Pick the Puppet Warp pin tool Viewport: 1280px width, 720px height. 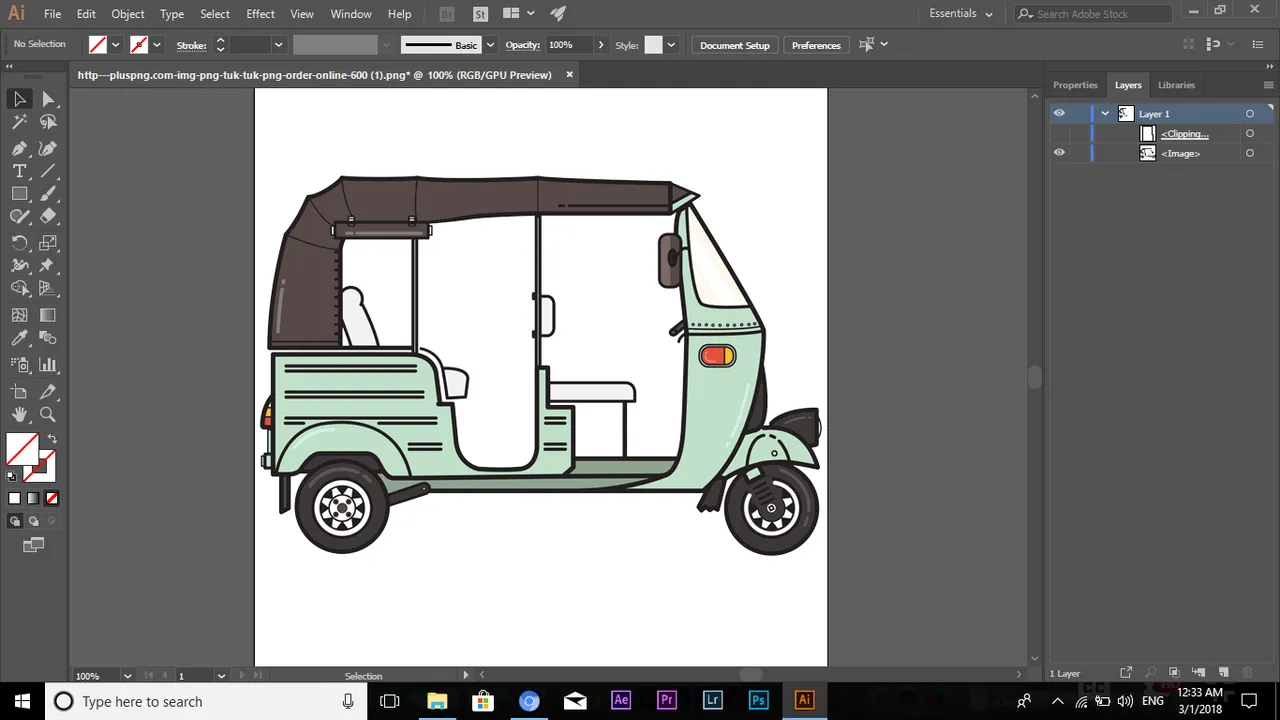(x=48, y=266)
